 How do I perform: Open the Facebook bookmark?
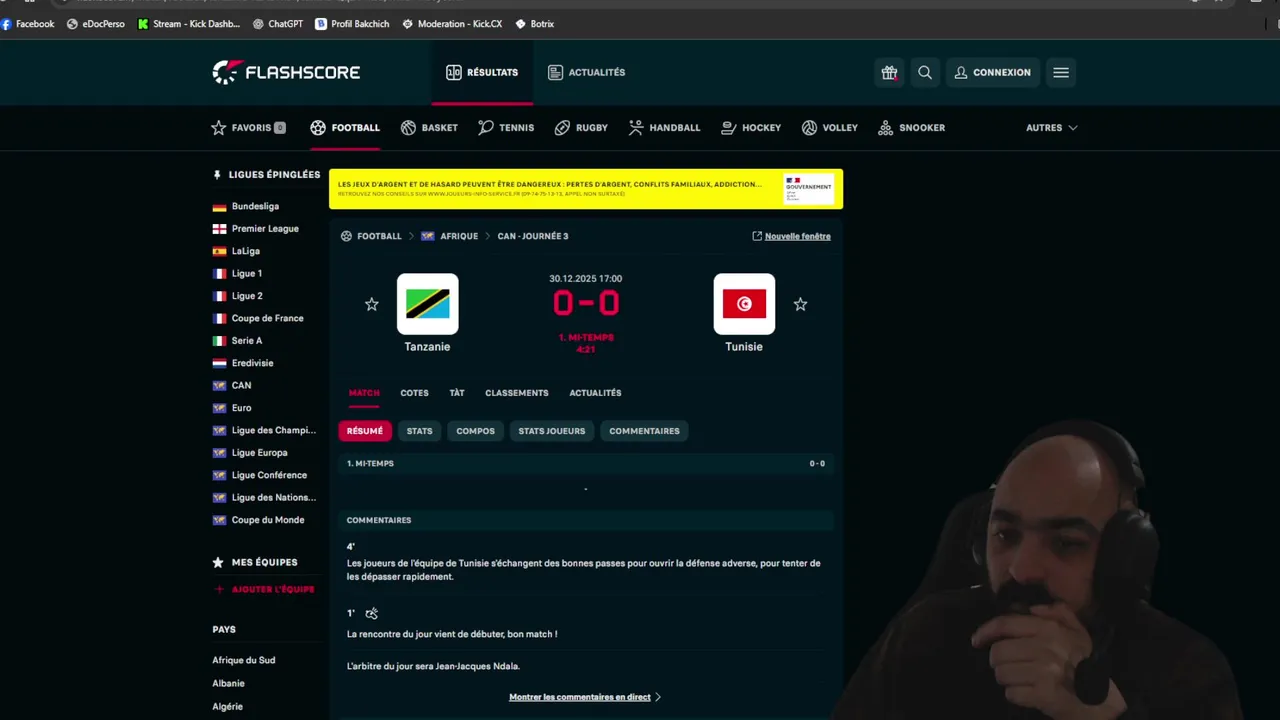(28, 24)
